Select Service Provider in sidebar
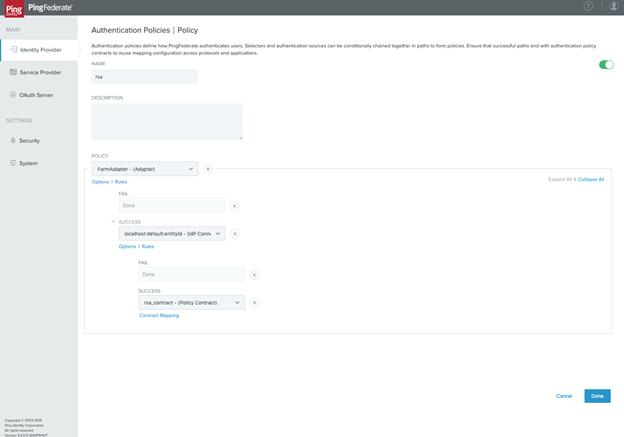The height and width of the screenshot is (437, 624). (x=39, y=72)
